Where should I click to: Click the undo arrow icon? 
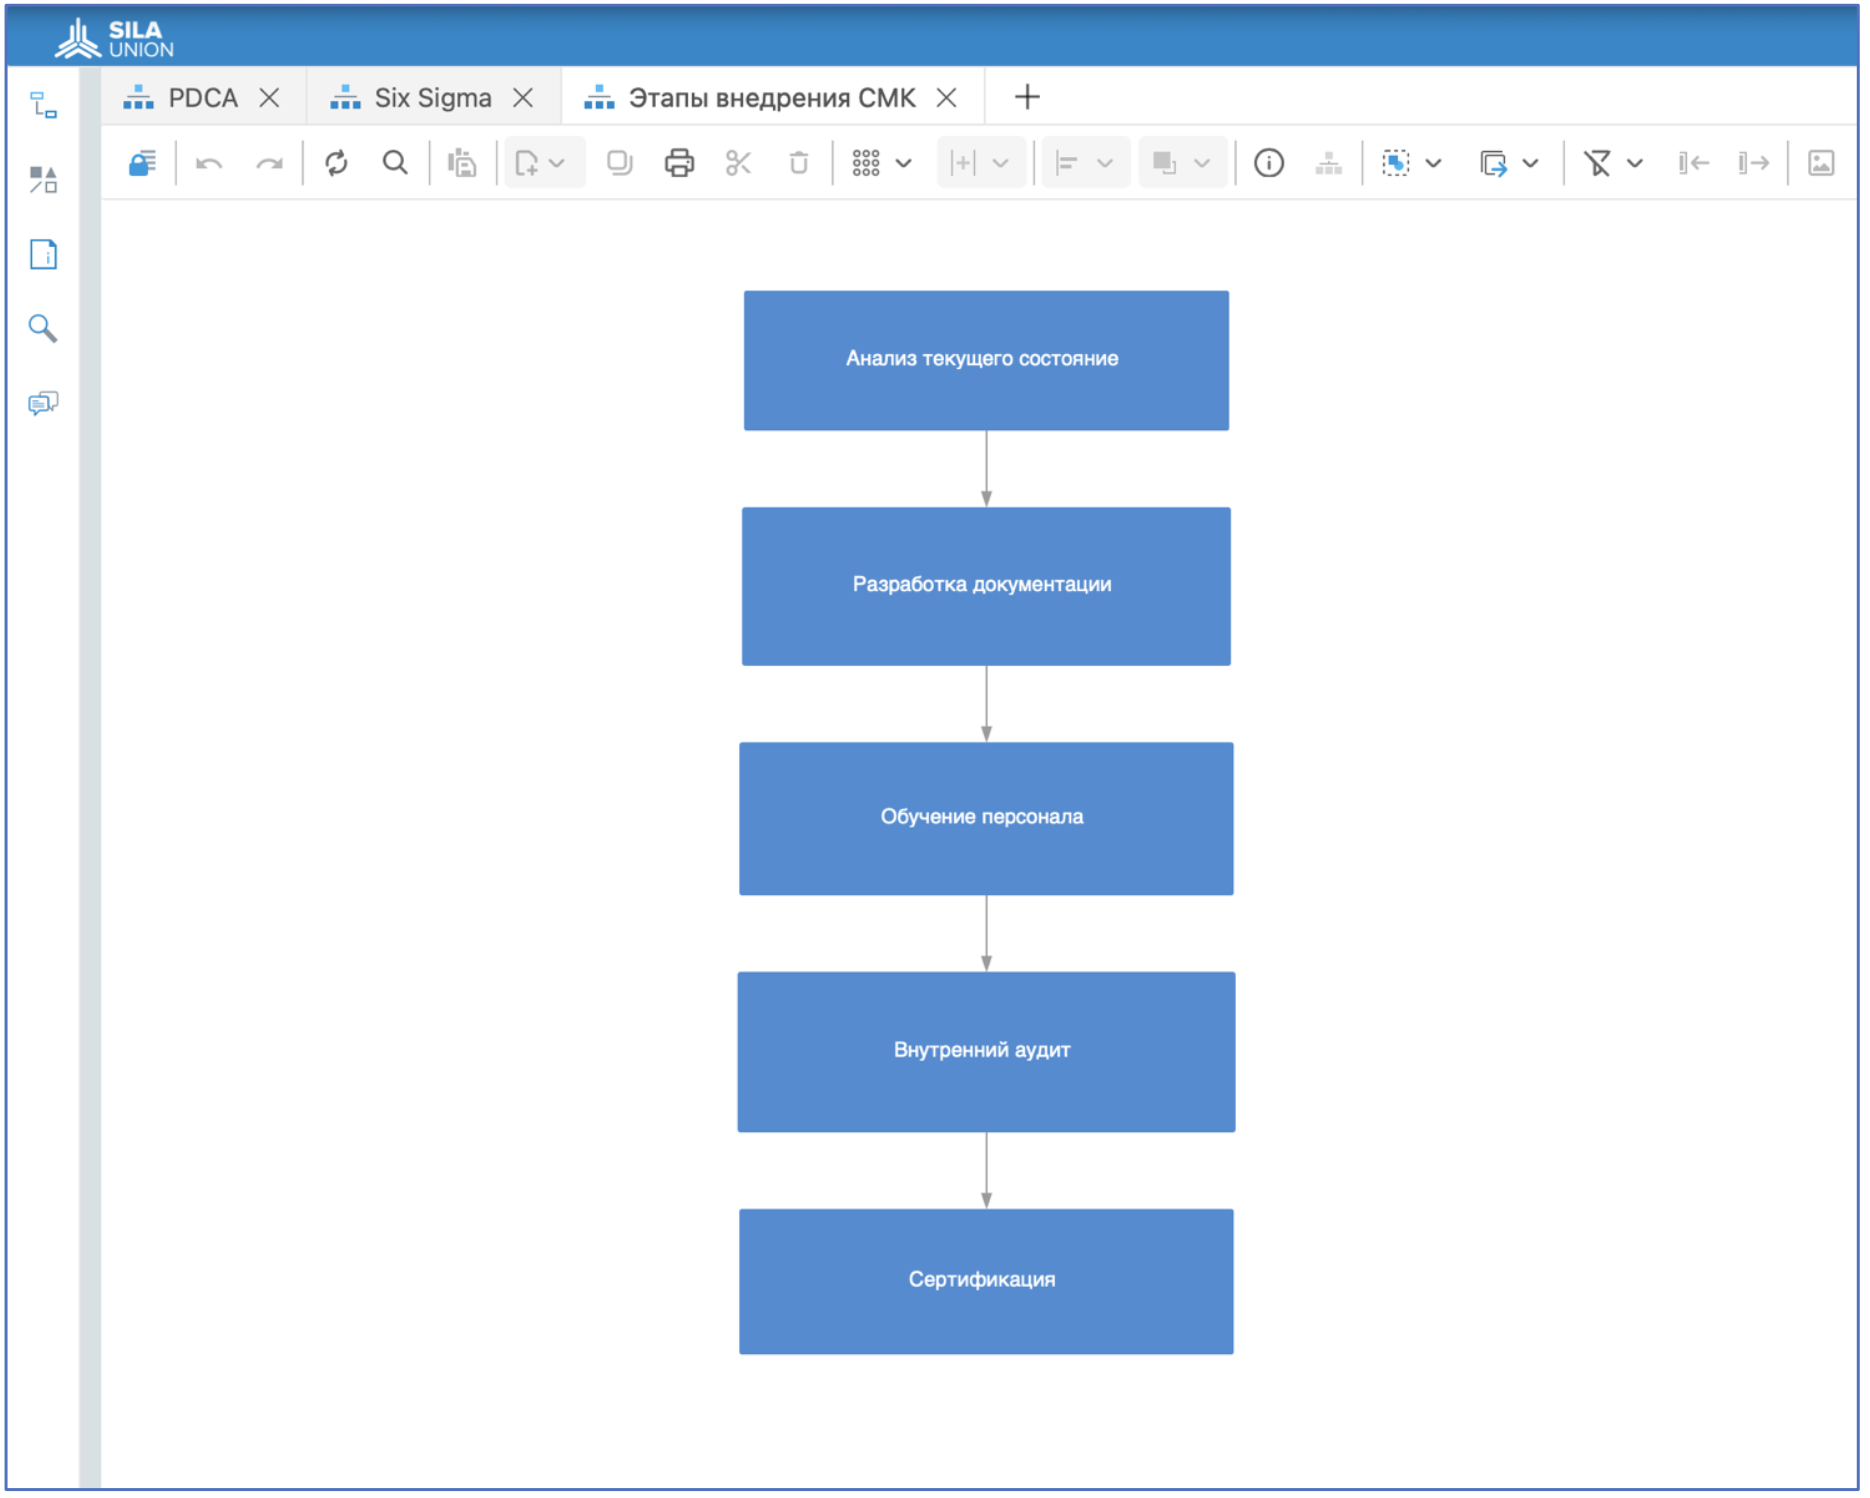tap(209, 163)
